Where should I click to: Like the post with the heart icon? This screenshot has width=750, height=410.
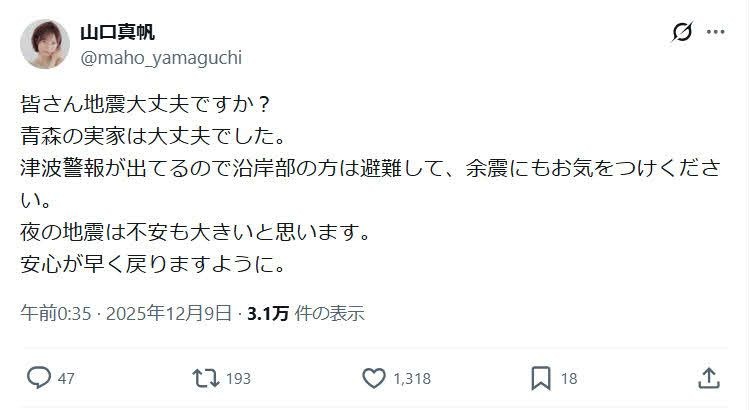point(373,378)
